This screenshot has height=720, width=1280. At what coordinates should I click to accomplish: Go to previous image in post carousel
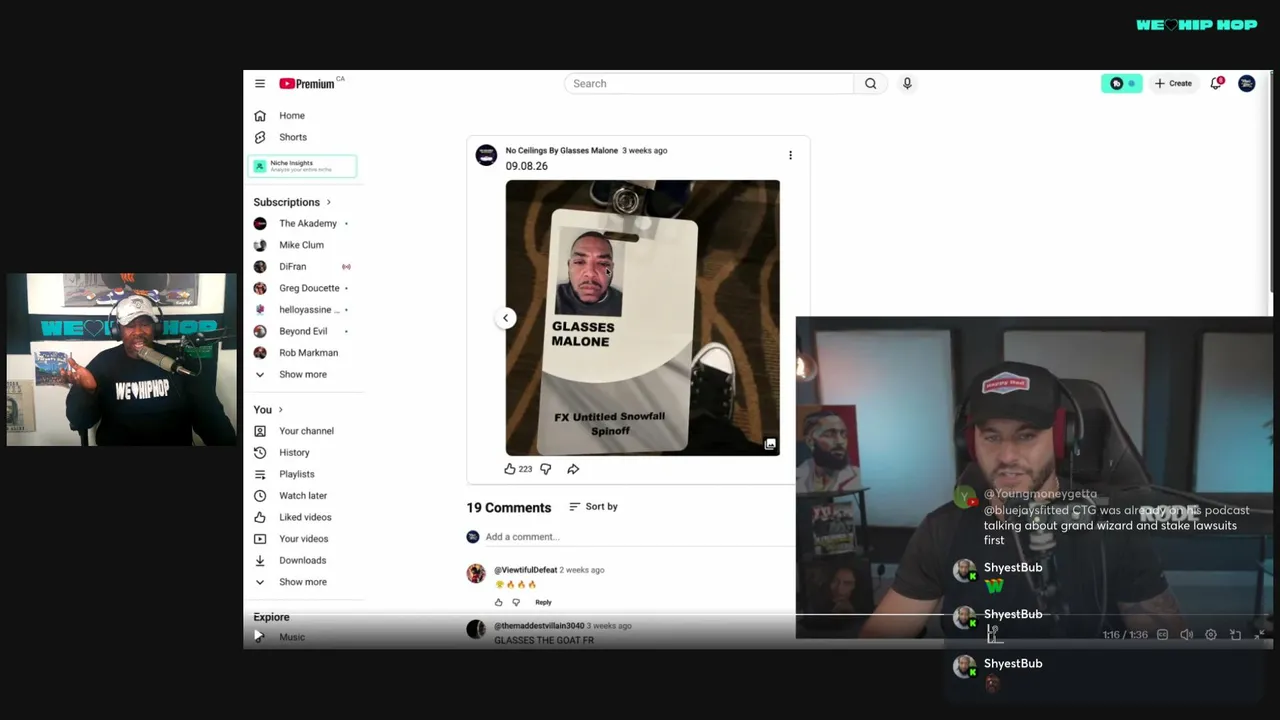click(505, 318)
